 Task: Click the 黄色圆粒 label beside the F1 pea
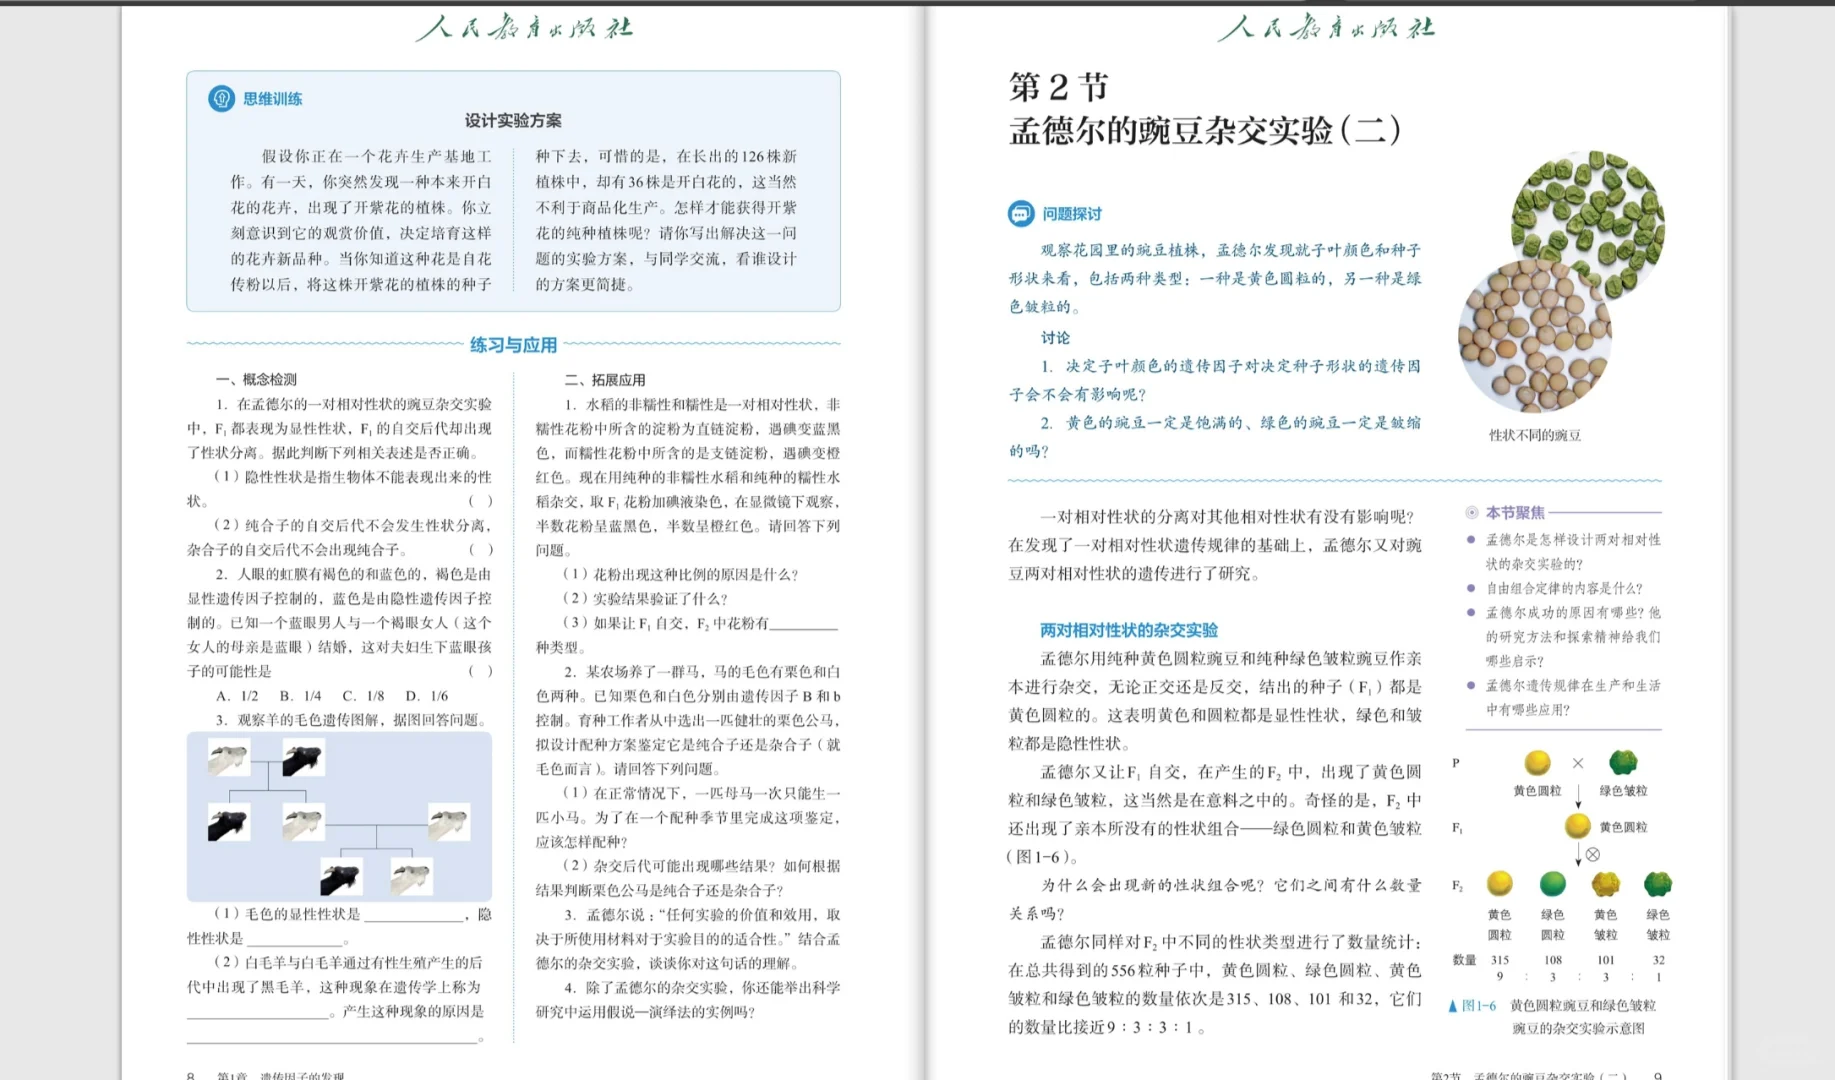click(x=1623, y=827)
